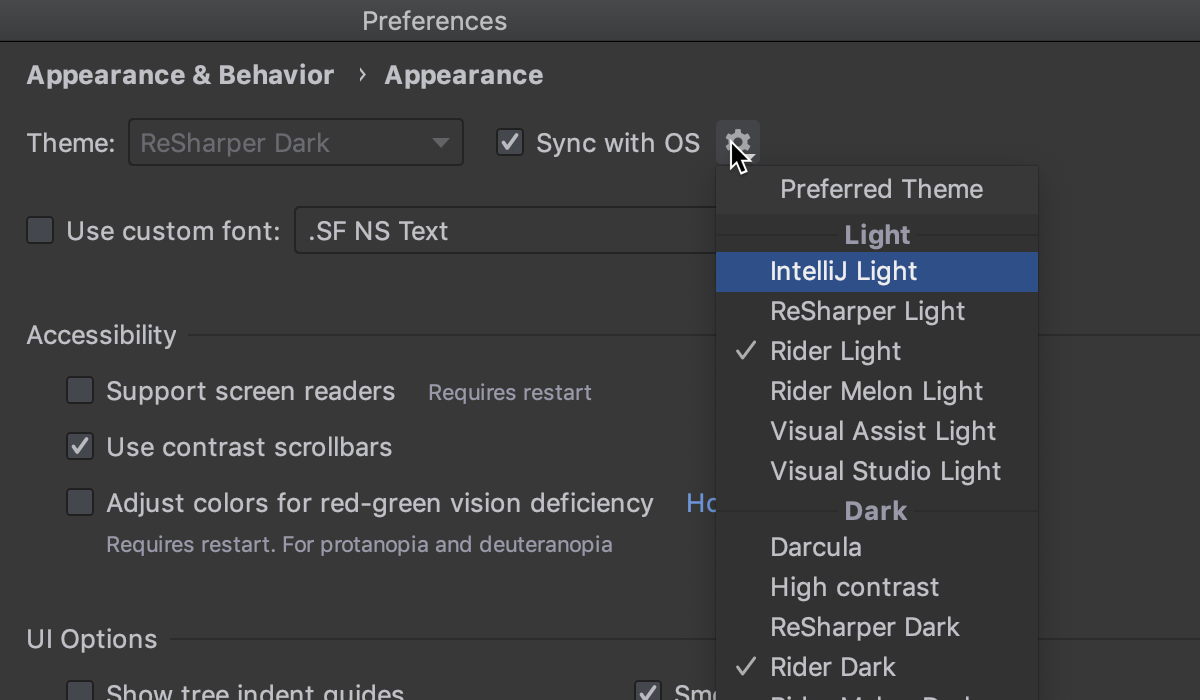Pick the Rider Light menu entry

coord(877,351)
